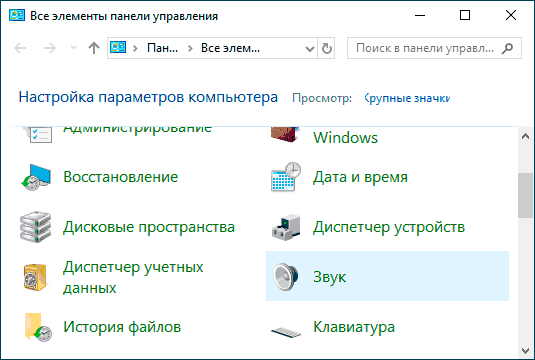
Task: Click the Дата и время calendar icon
Action: click(286, 177)
